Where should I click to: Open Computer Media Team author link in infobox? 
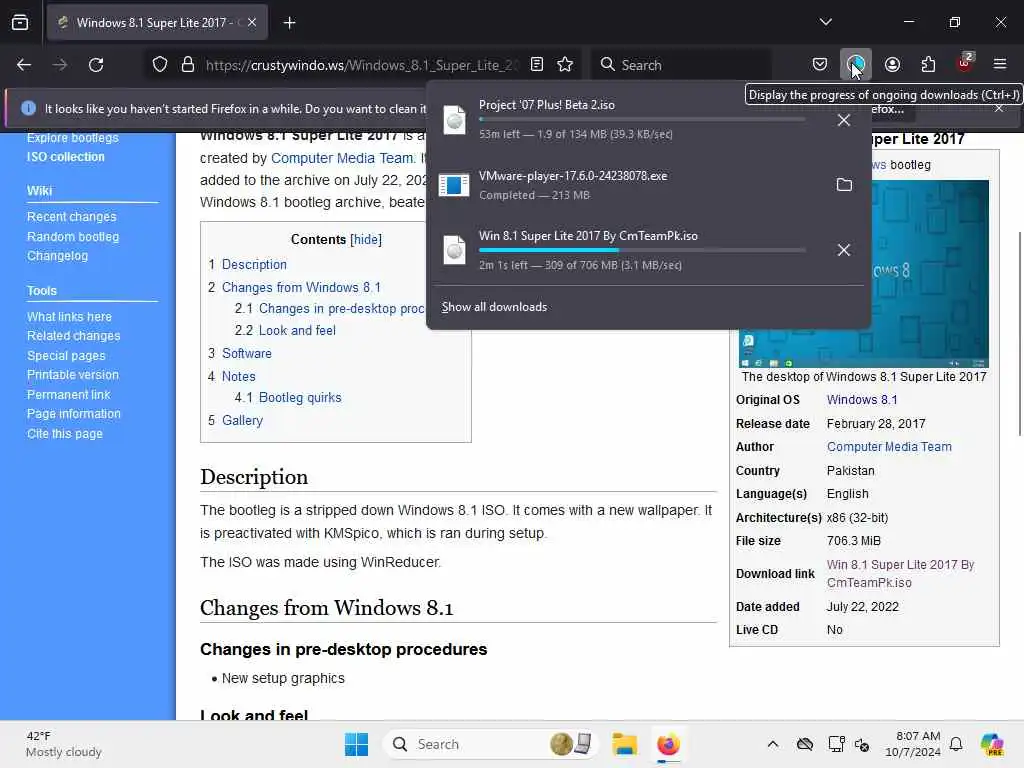coord(889,447)
